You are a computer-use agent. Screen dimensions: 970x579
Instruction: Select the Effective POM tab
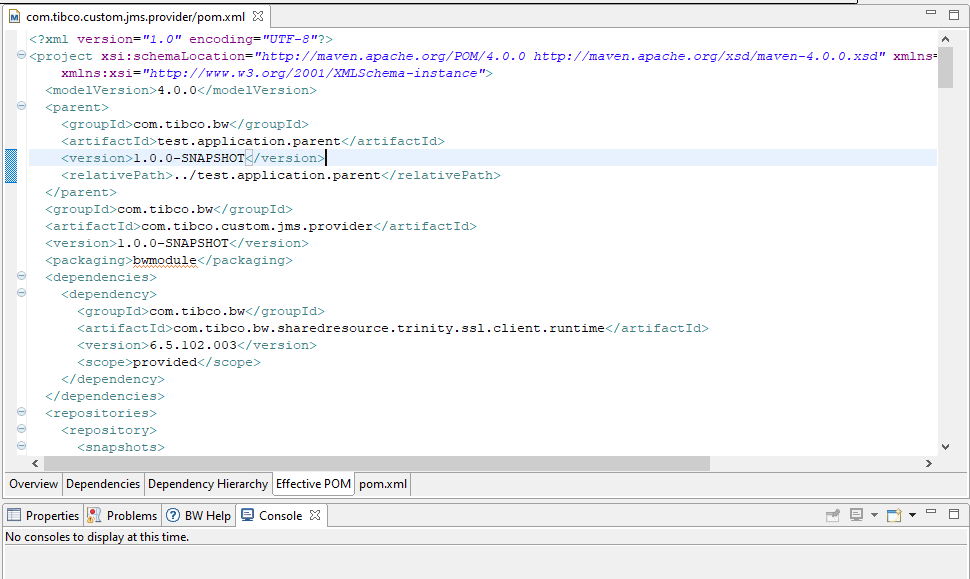click(313, 484)
